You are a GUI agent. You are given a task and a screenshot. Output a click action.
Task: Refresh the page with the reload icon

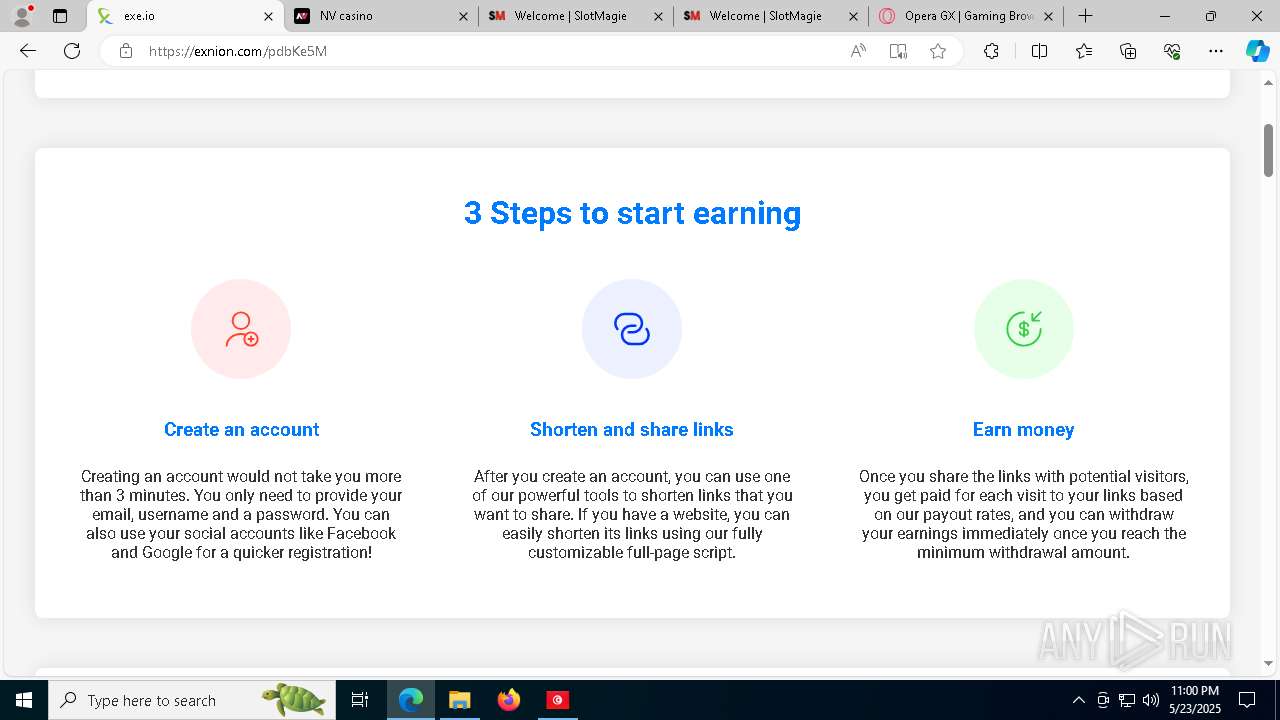(x=72, y=51)
